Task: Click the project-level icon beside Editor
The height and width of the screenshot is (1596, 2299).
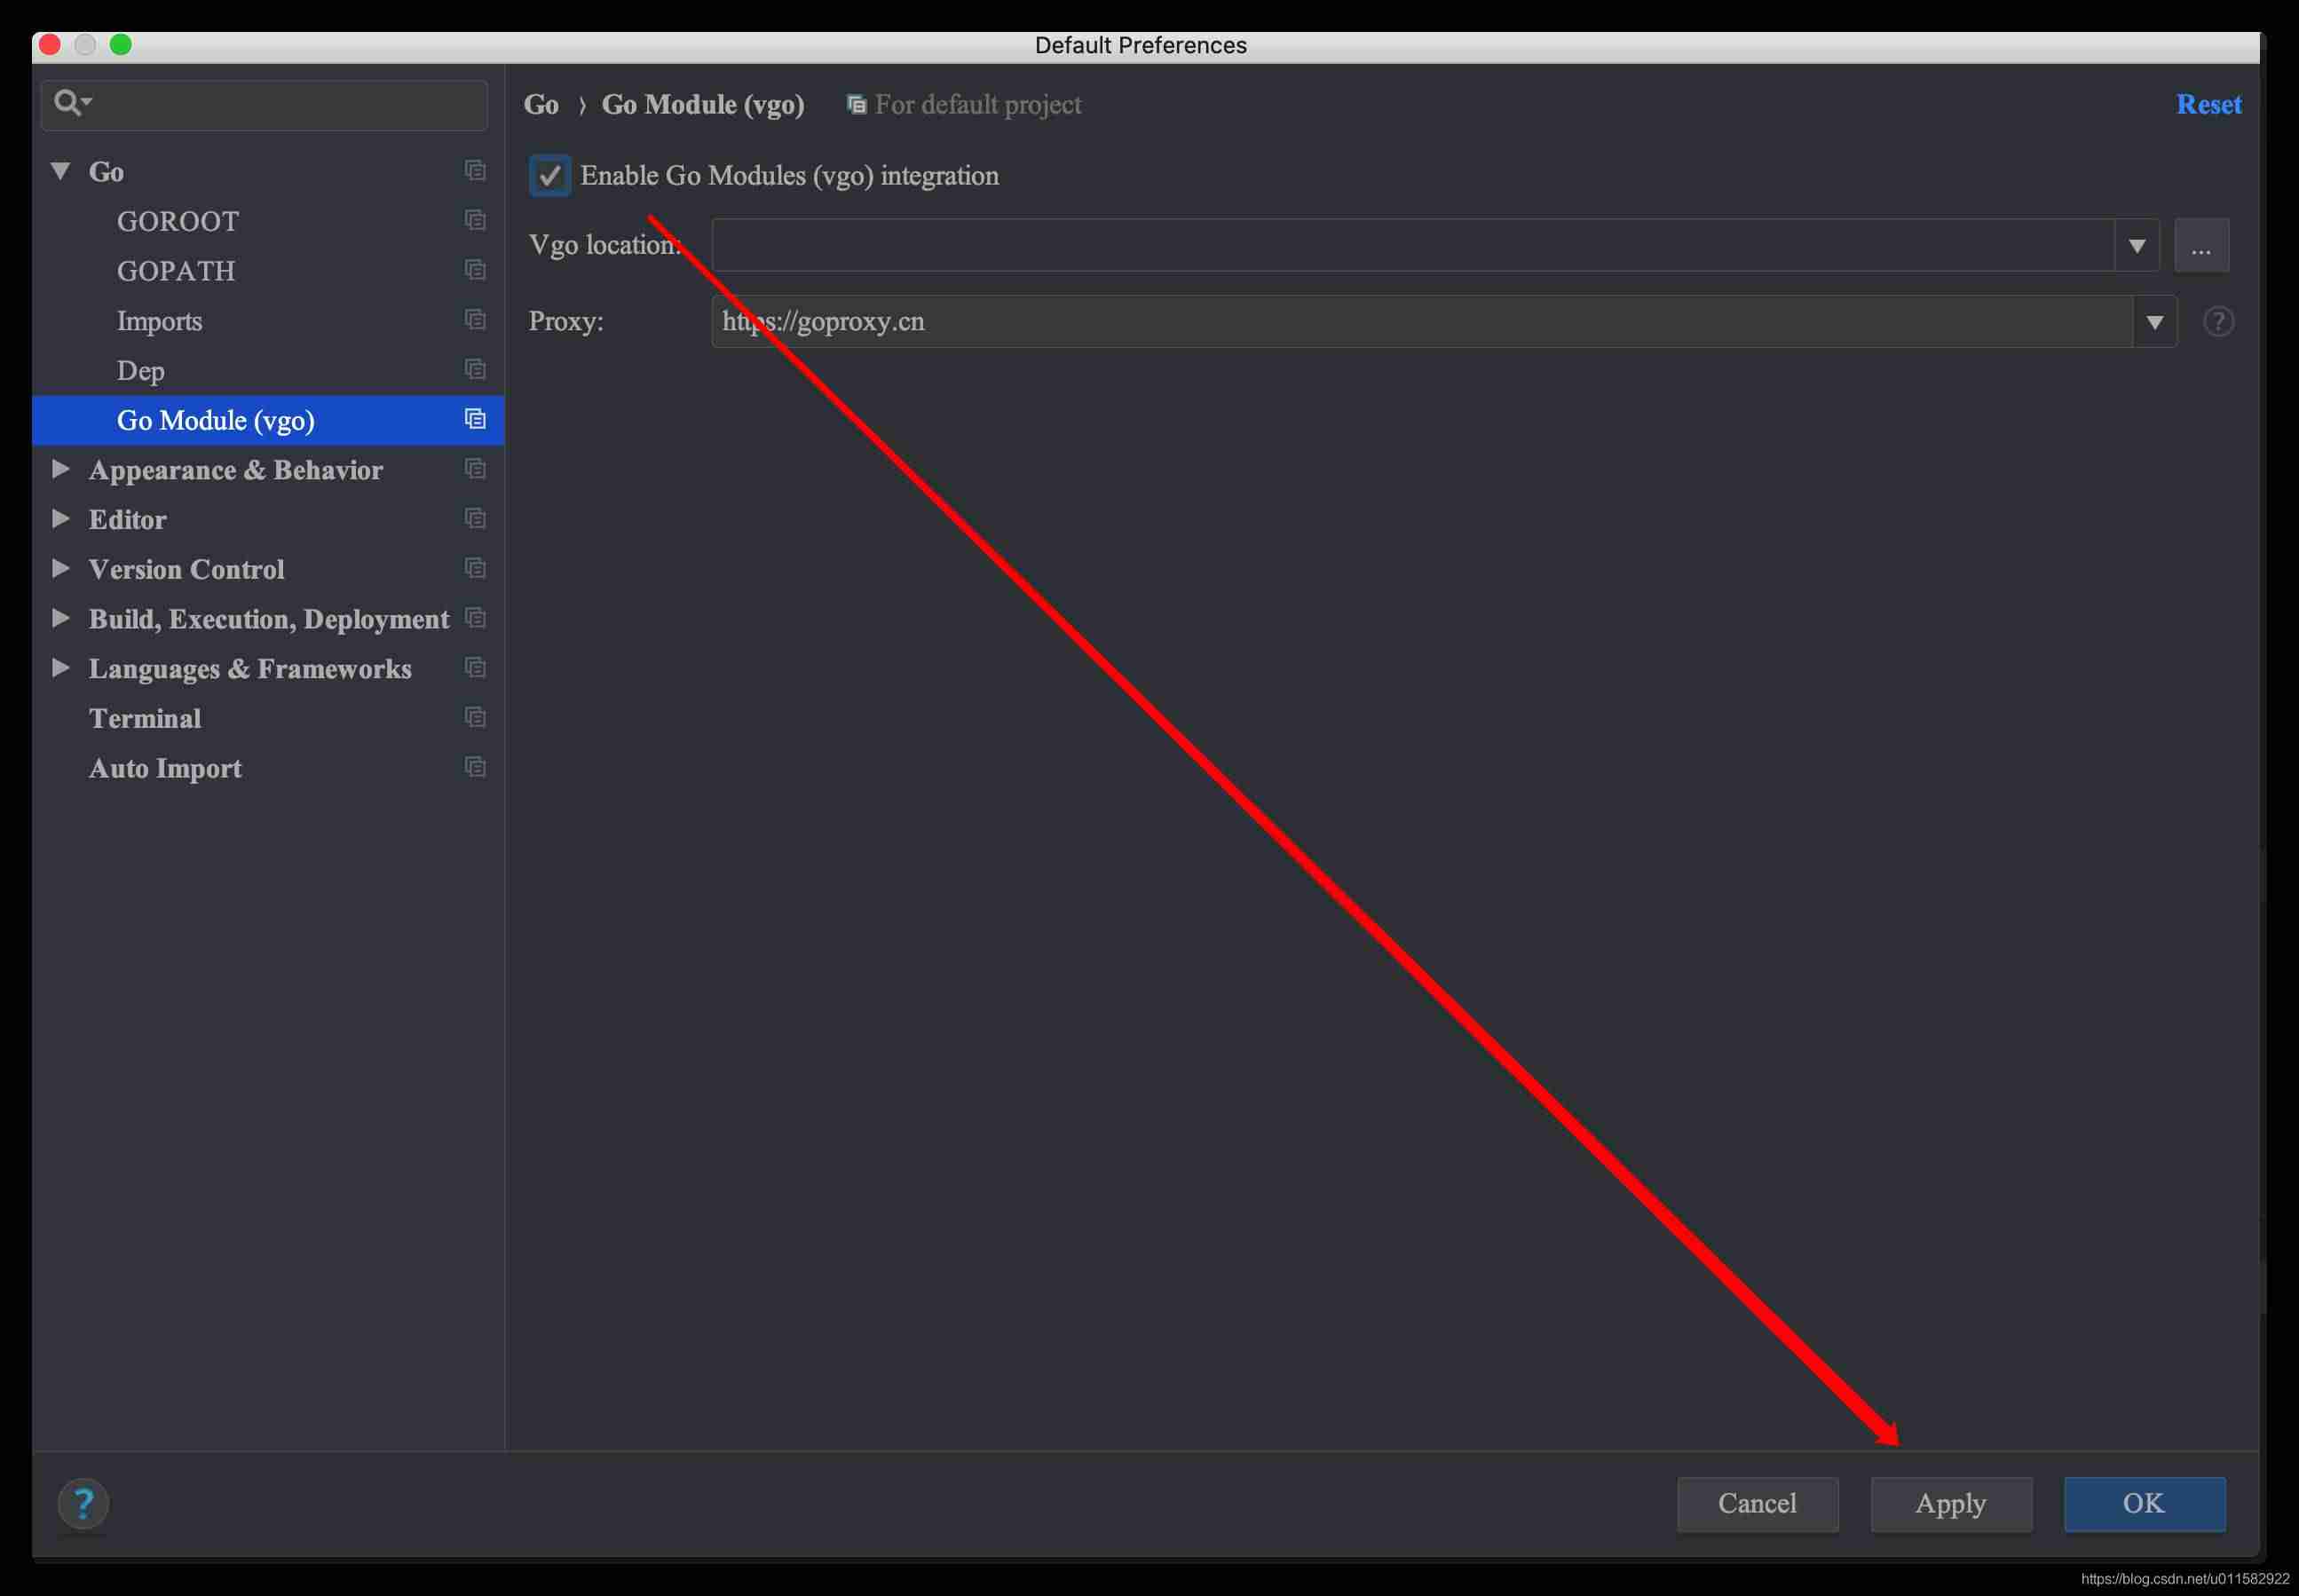Action: pyautogui.click(x=476, y=519)
